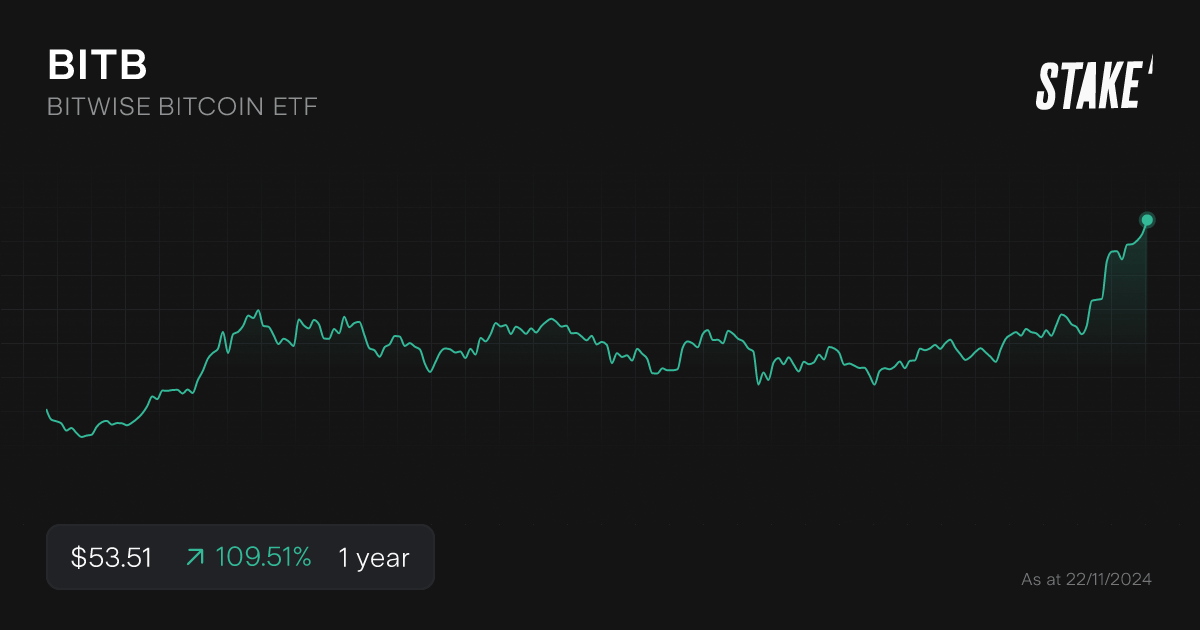
Task: Click the dark stats card at bottom left
Action: [240, 557]
